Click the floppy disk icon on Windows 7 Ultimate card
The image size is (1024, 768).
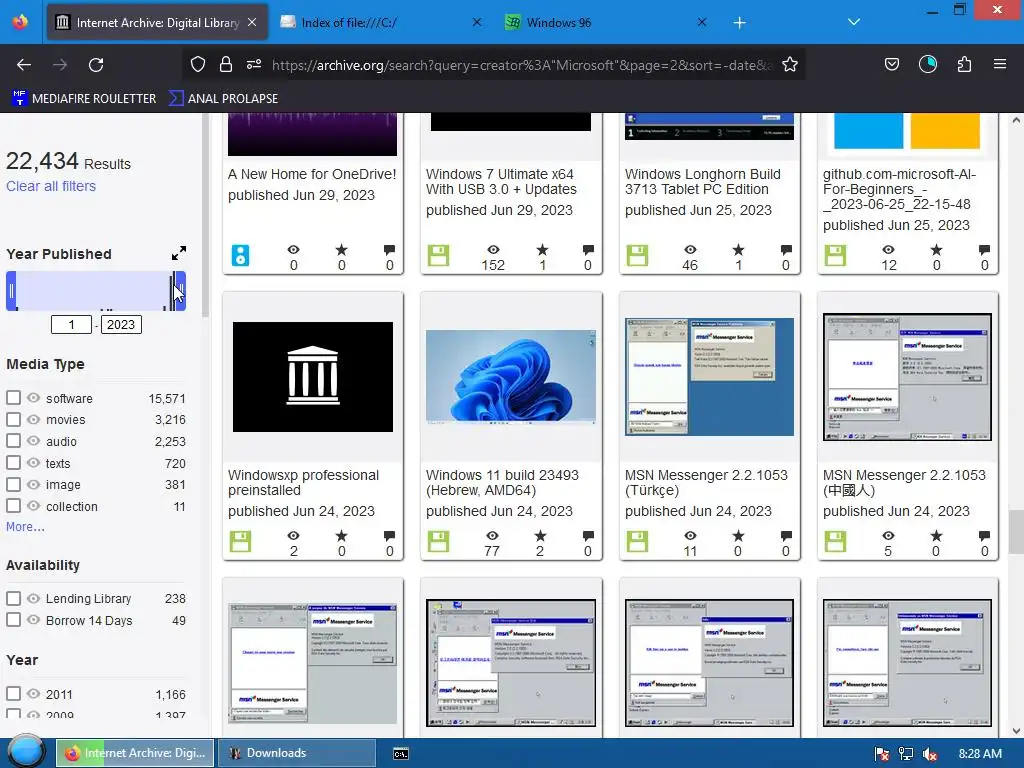438,255
